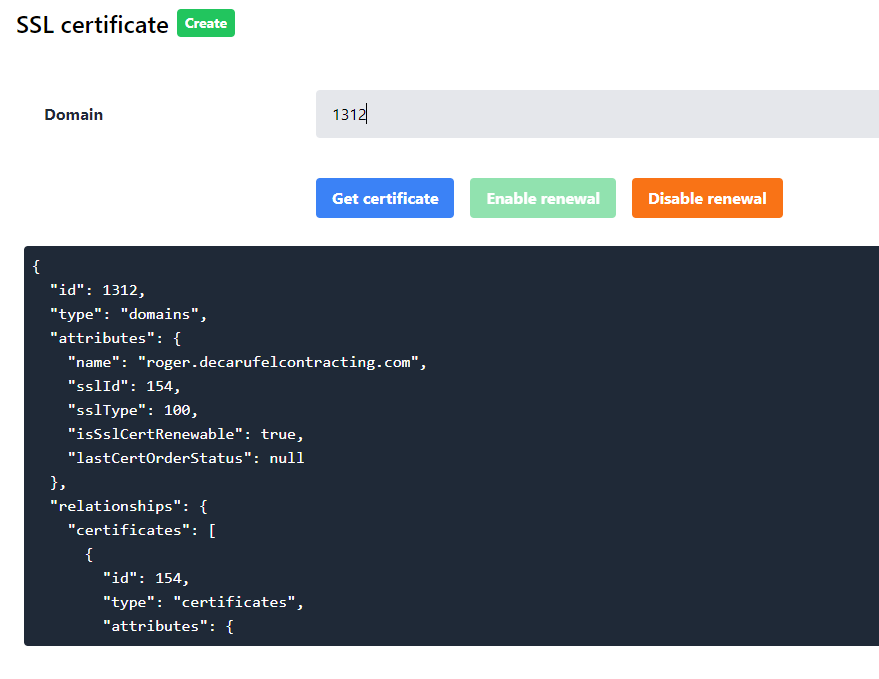Click the isSslCertRenewable true value
This screenshot has width=879, height=679.
pos(281,434)
